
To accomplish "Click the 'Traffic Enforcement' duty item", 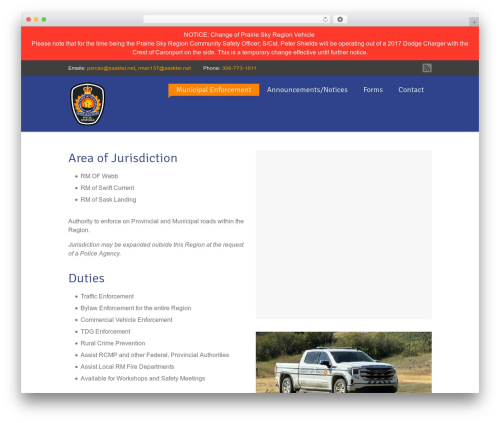I will click(107, 296).
